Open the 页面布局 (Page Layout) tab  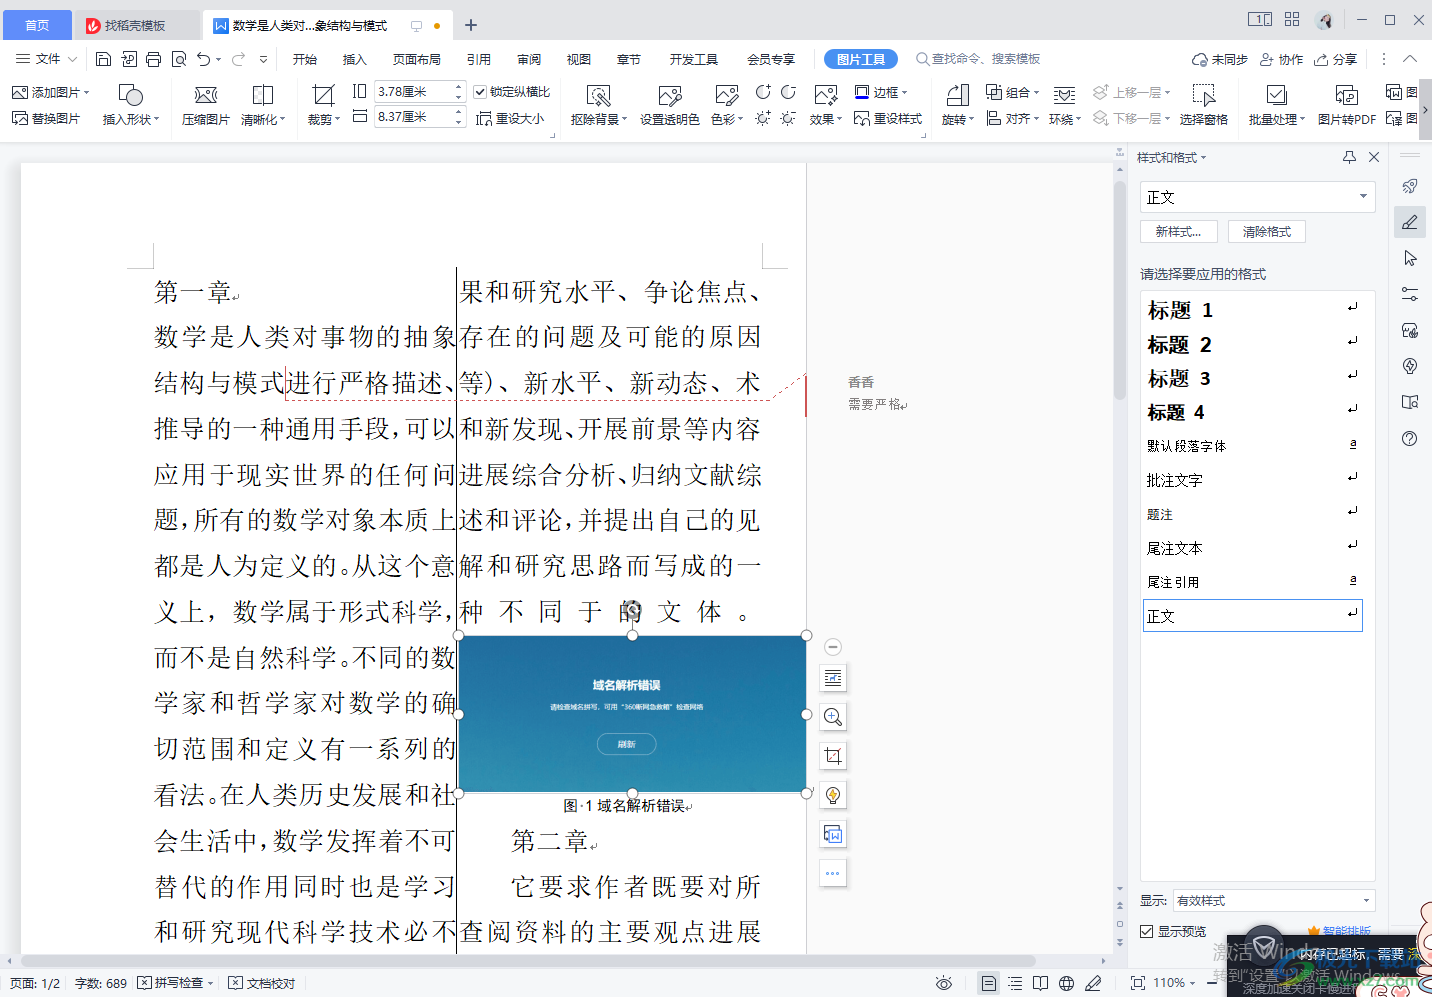coord(417,59)
